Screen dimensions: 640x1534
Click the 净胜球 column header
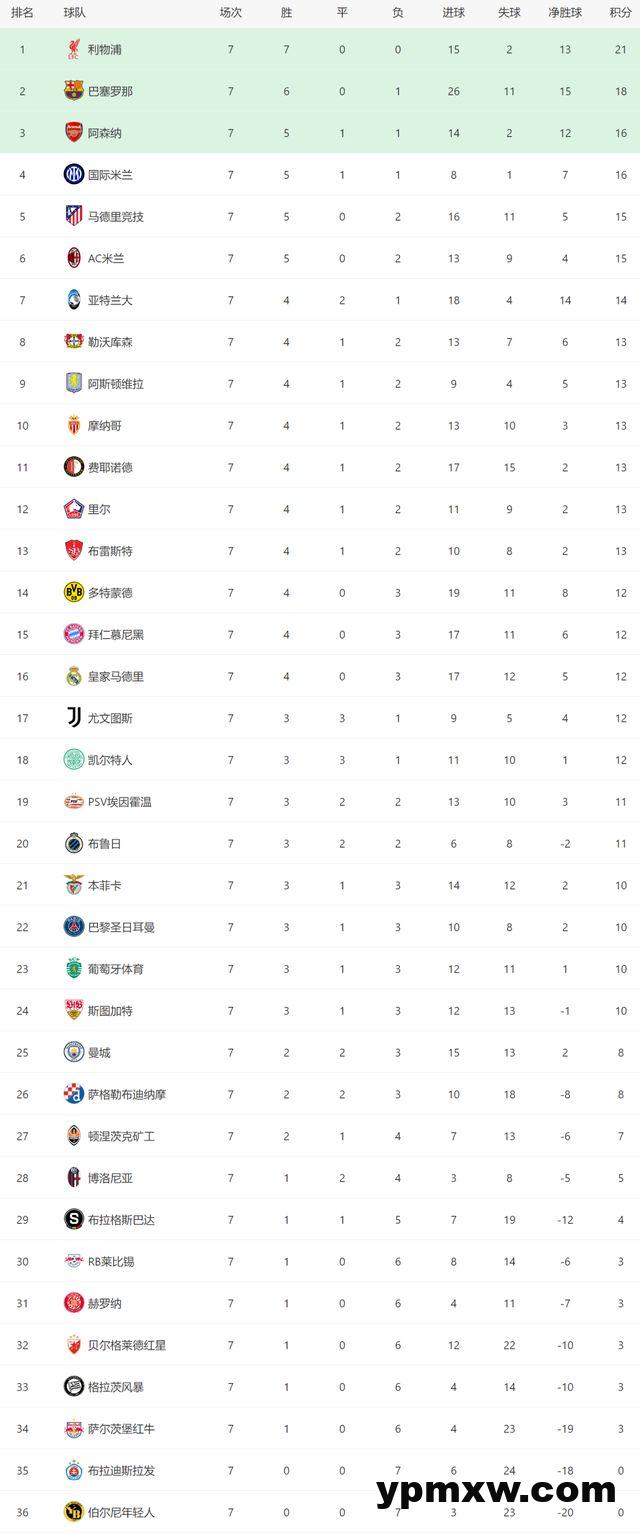(x=565, y=13)
